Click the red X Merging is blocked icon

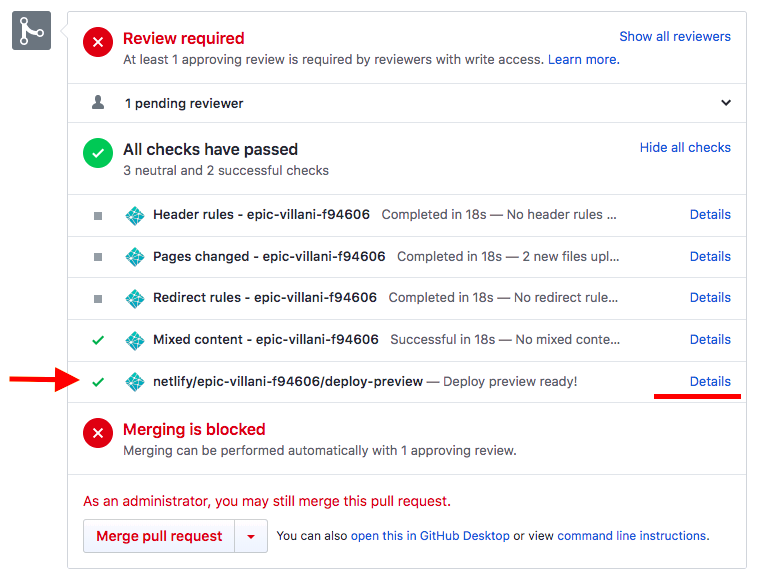click(x=98, y=433)
